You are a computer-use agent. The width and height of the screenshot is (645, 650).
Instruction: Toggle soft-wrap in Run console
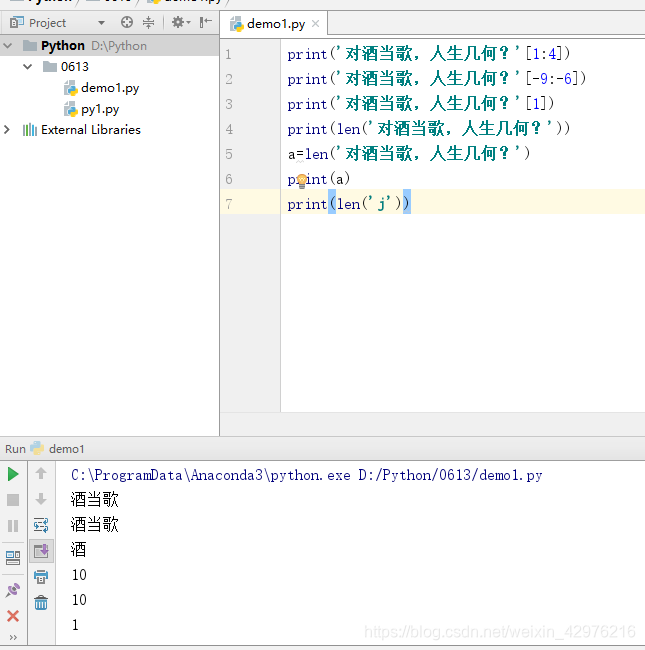point(41,525)
